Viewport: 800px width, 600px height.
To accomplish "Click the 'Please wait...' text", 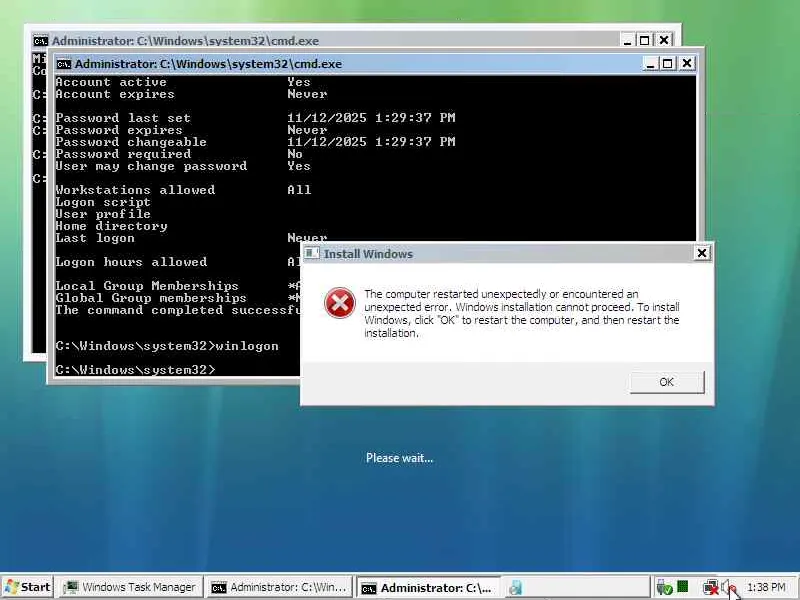I will [x=399, y=458].
